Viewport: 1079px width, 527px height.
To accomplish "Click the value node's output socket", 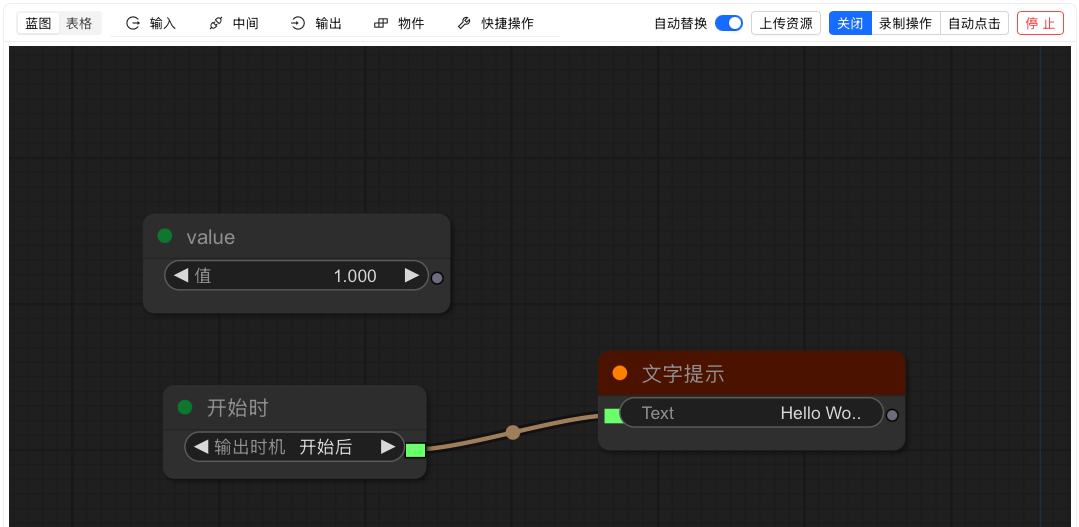I will tap(437, 278).
